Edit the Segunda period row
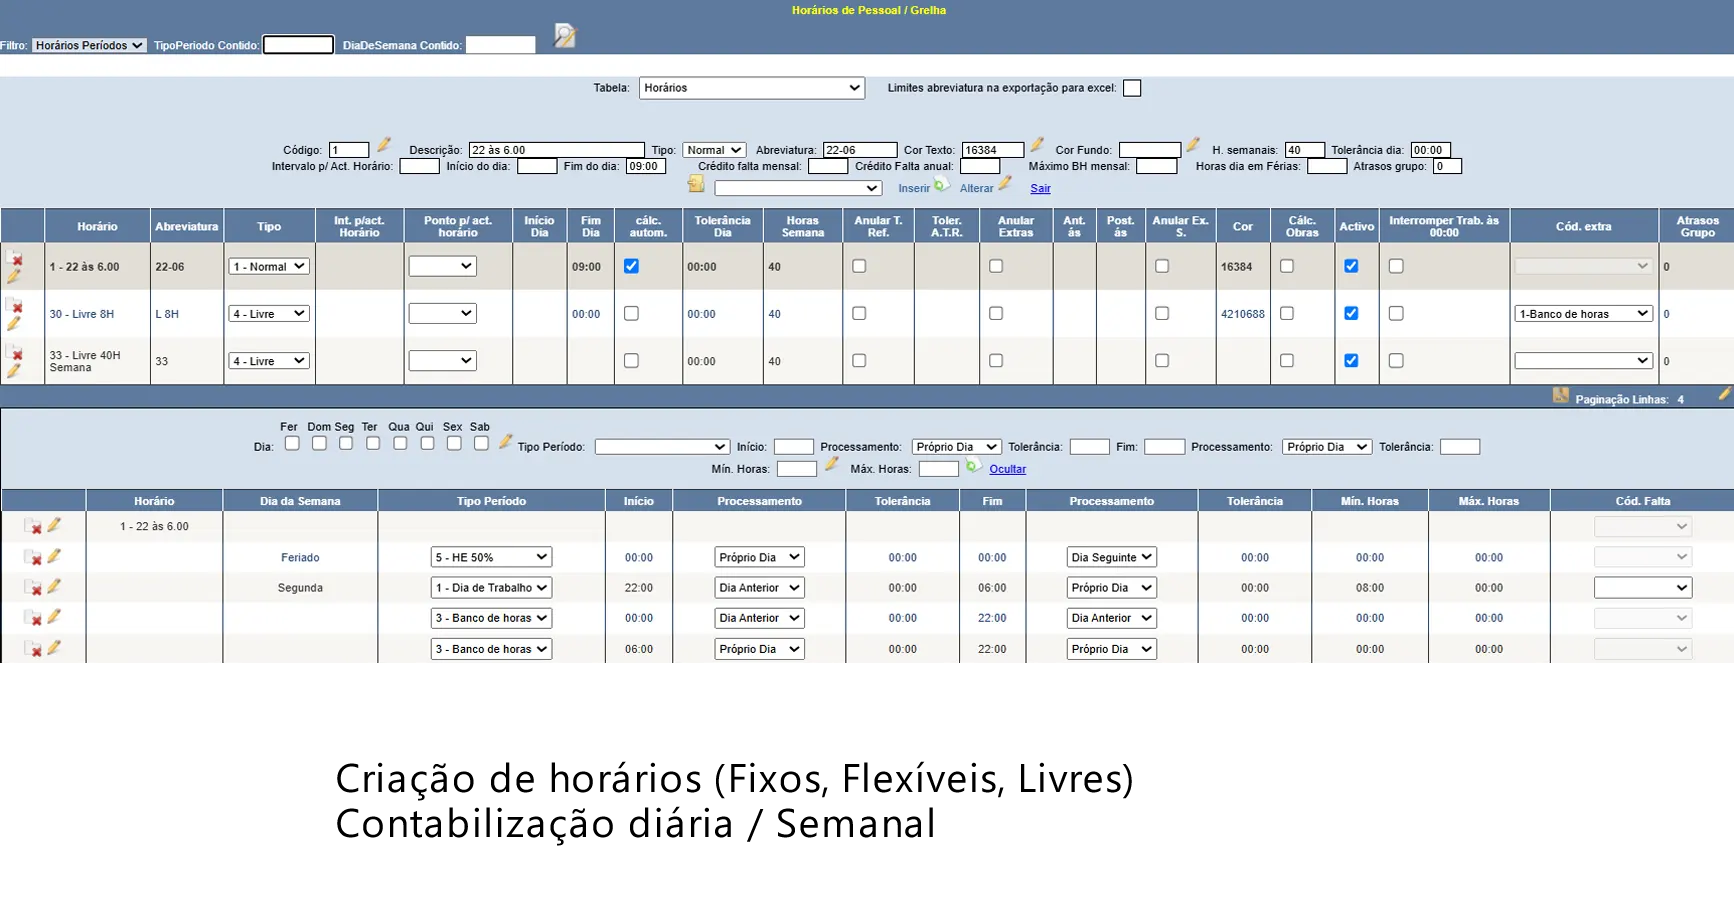The image size is (1734, 906). [x=54, y=586]
